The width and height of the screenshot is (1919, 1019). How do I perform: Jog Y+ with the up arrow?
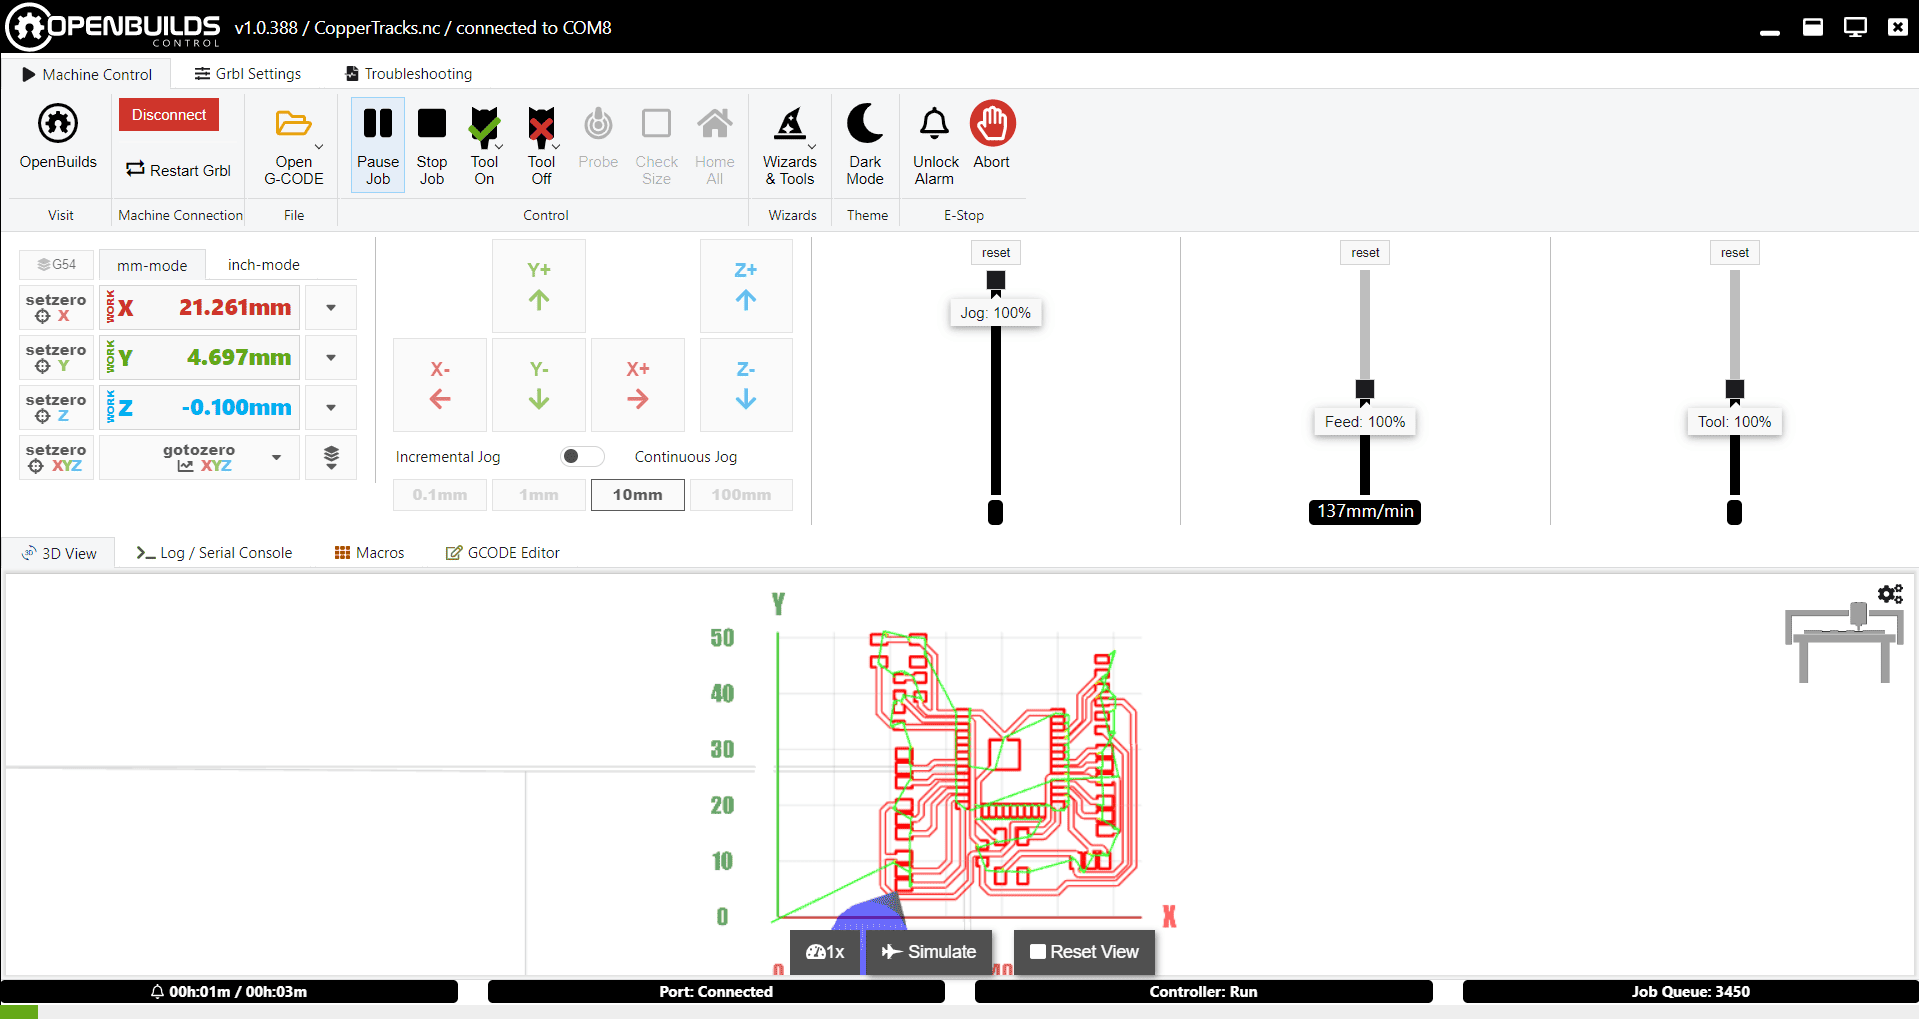[539, 286]
